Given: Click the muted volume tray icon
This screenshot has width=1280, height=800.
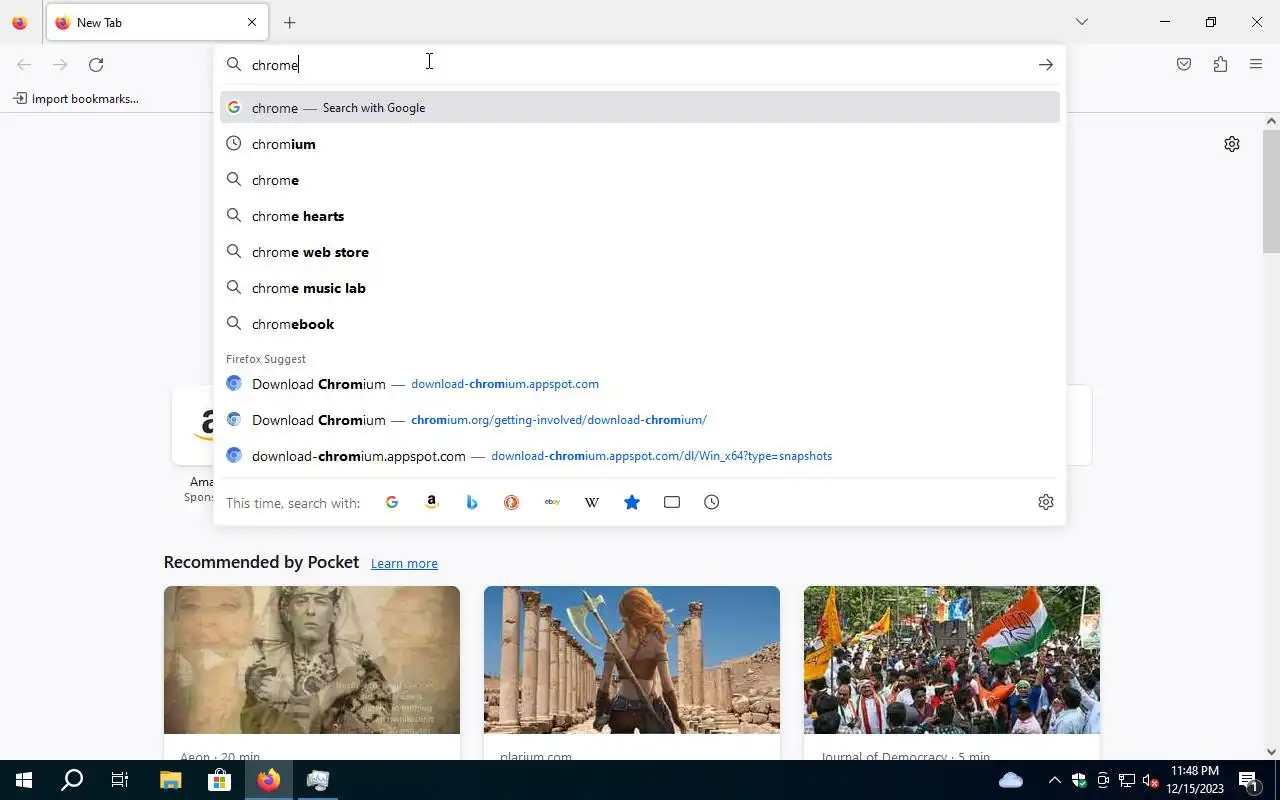Looking at the screenshot, I should coord(1151,780).
